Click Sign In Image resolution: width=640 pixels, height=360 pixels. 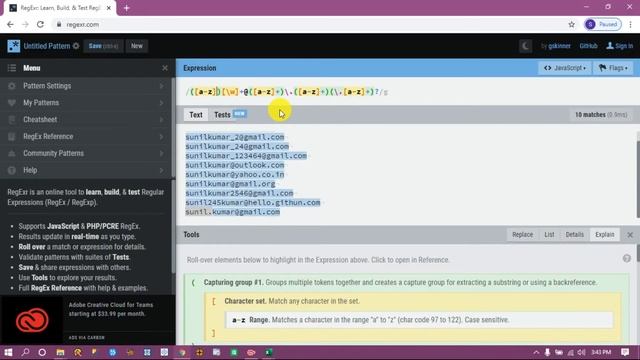[620, 46]
